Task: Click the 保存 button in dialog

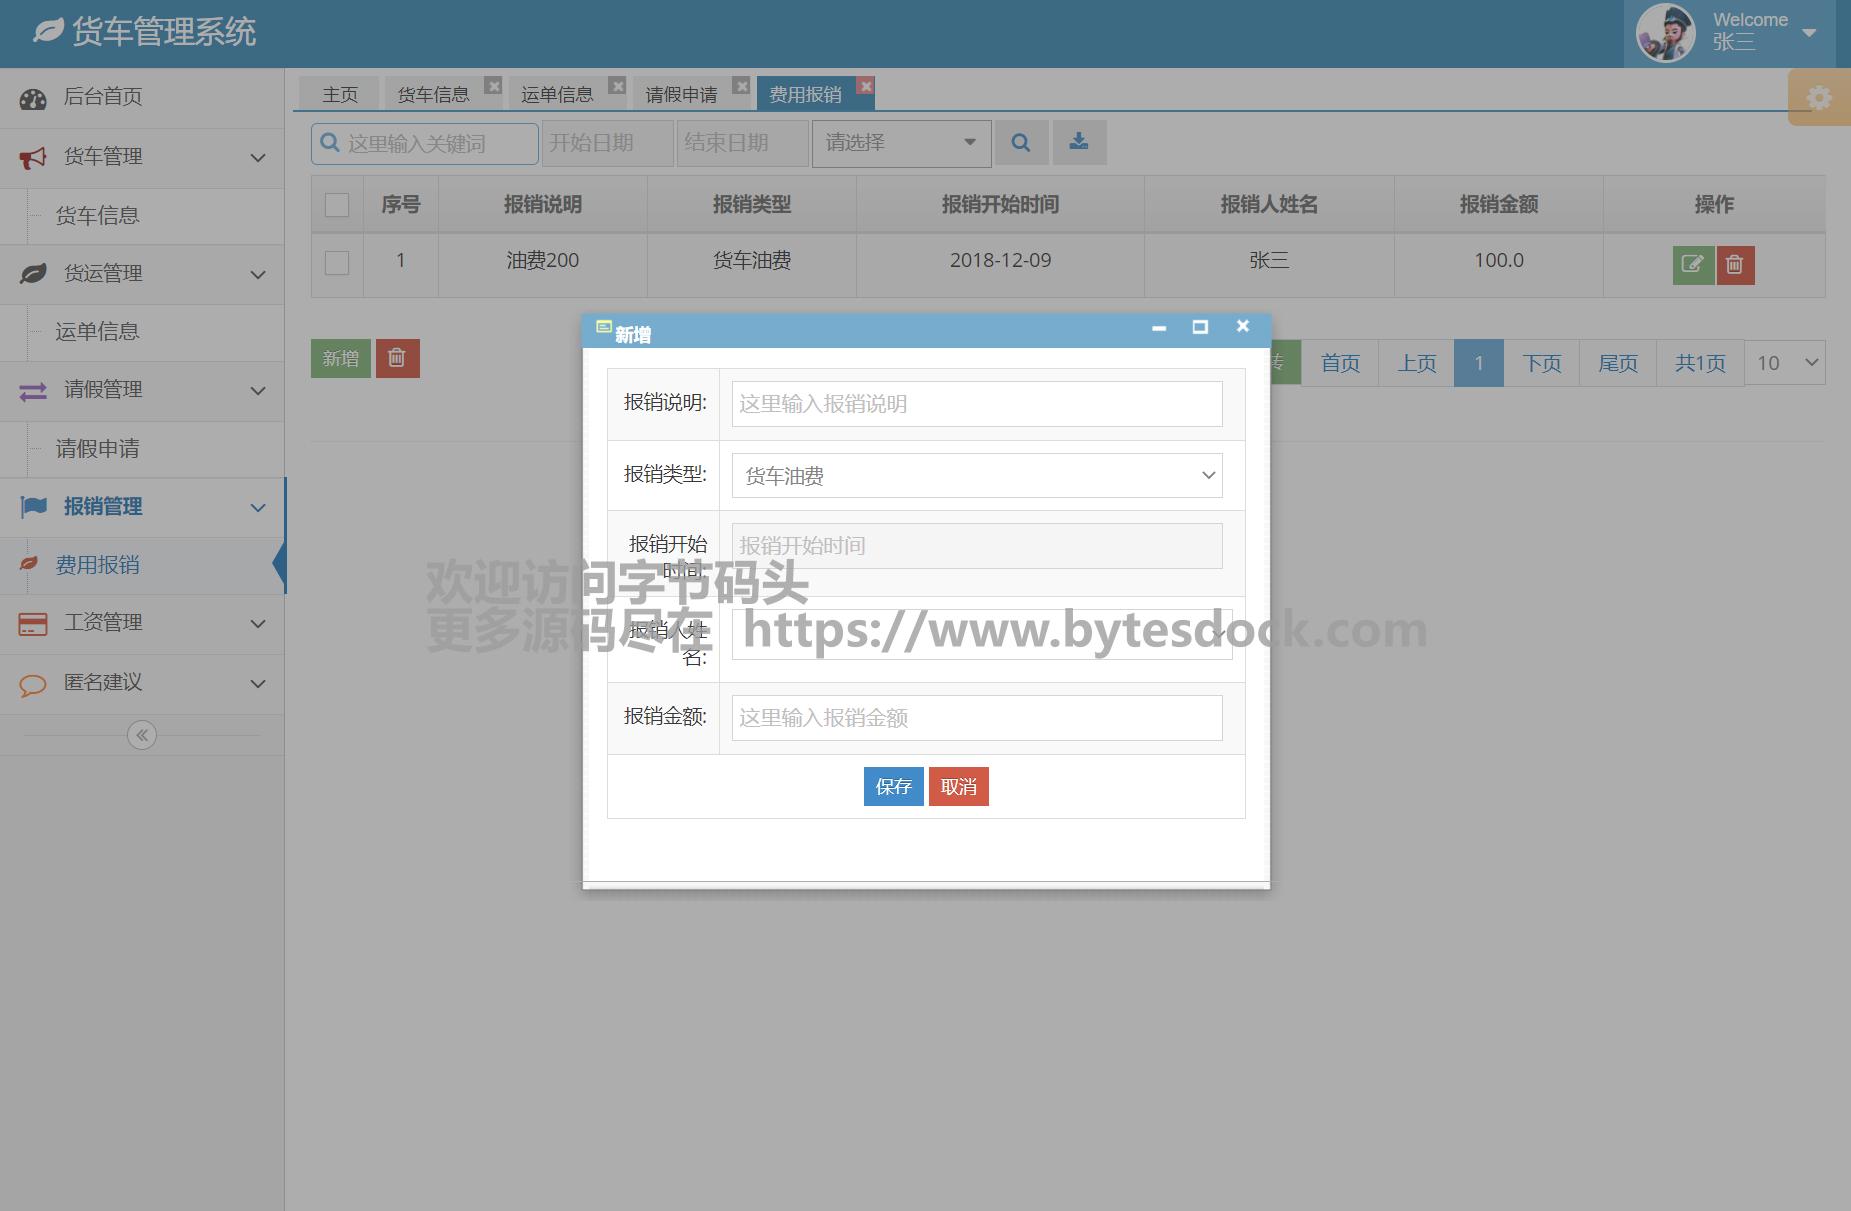Action: [x=893, y=787]
